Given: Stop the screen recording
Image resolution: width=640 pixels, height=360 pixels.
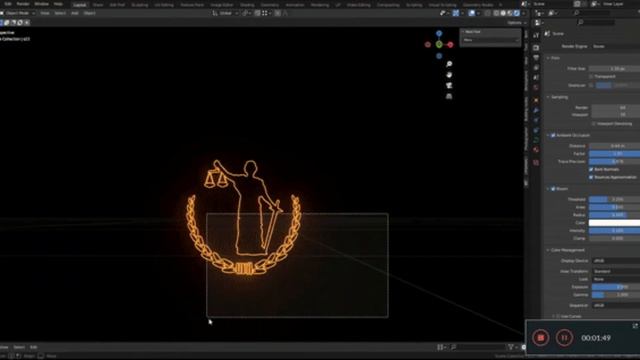Looking at the screenshot, I should point(540,338).
